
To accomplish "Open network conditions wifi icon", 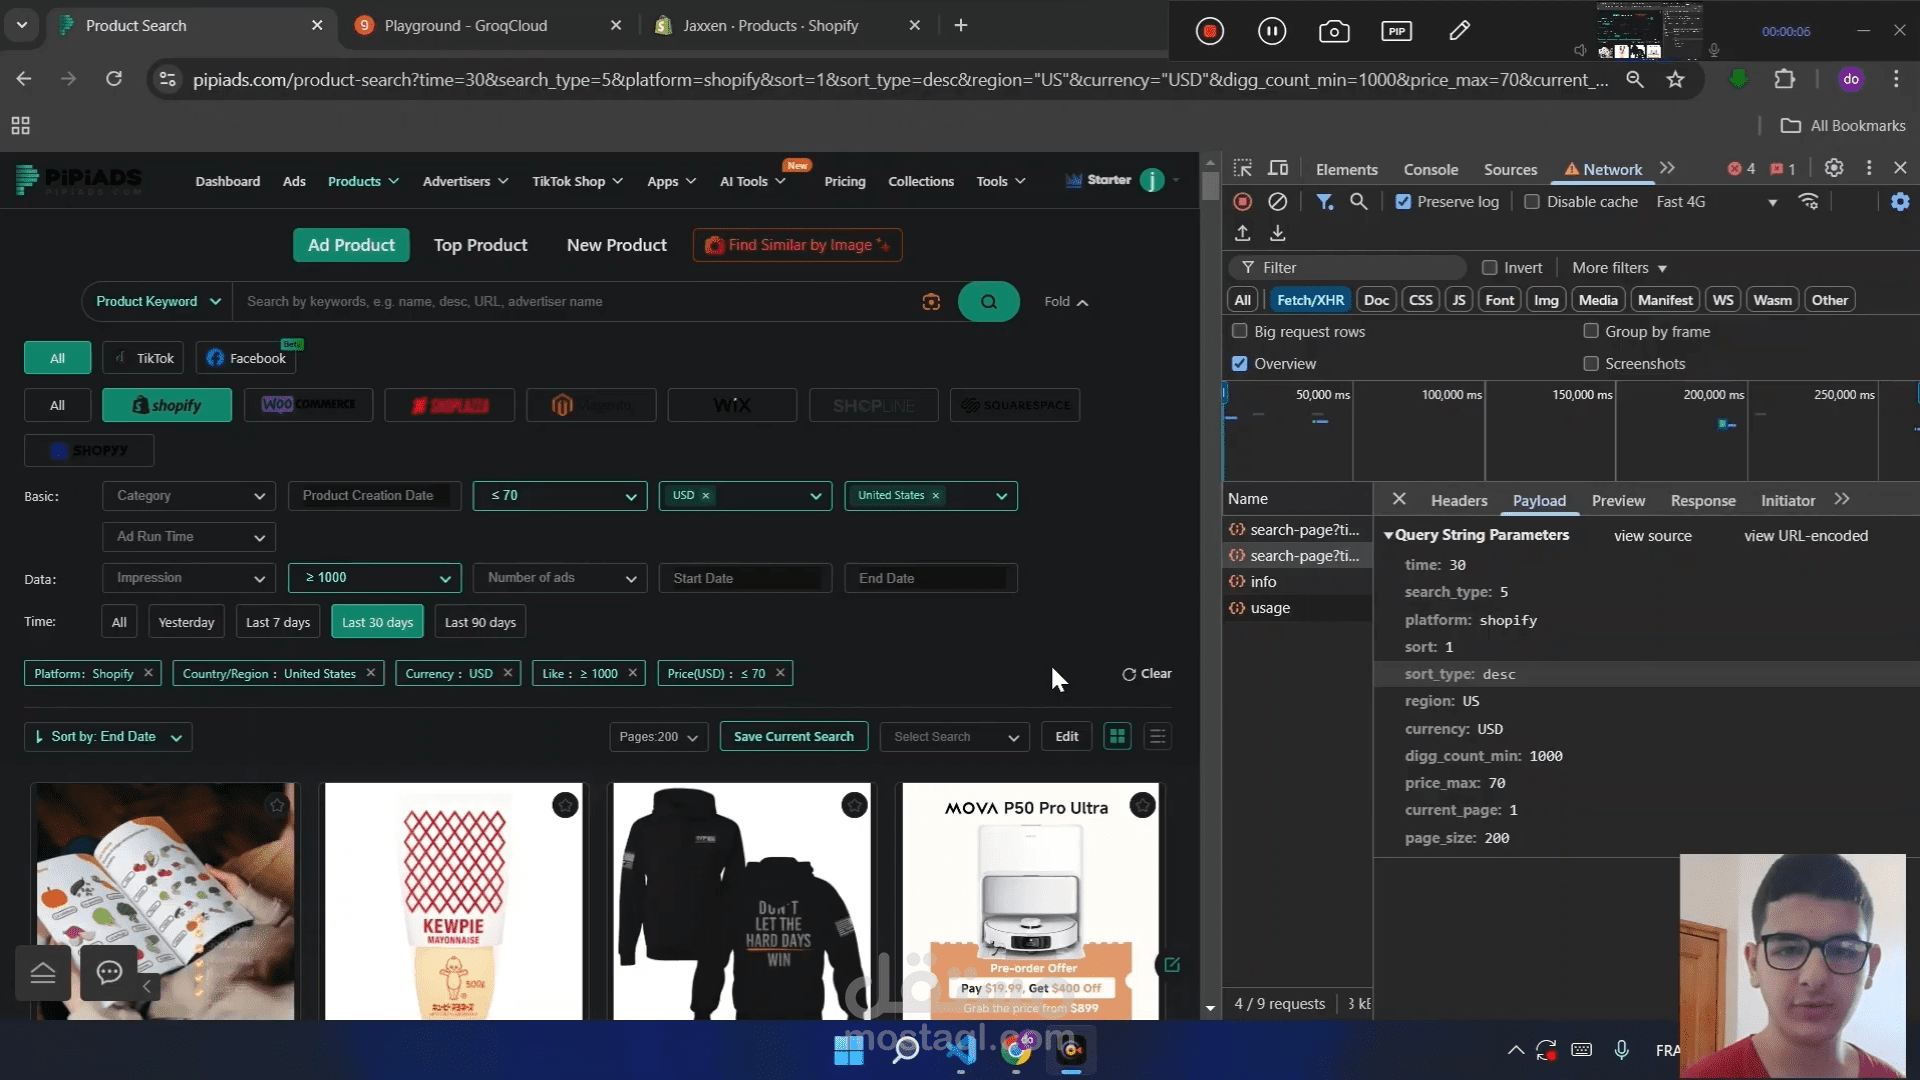I will point(1808,201).
